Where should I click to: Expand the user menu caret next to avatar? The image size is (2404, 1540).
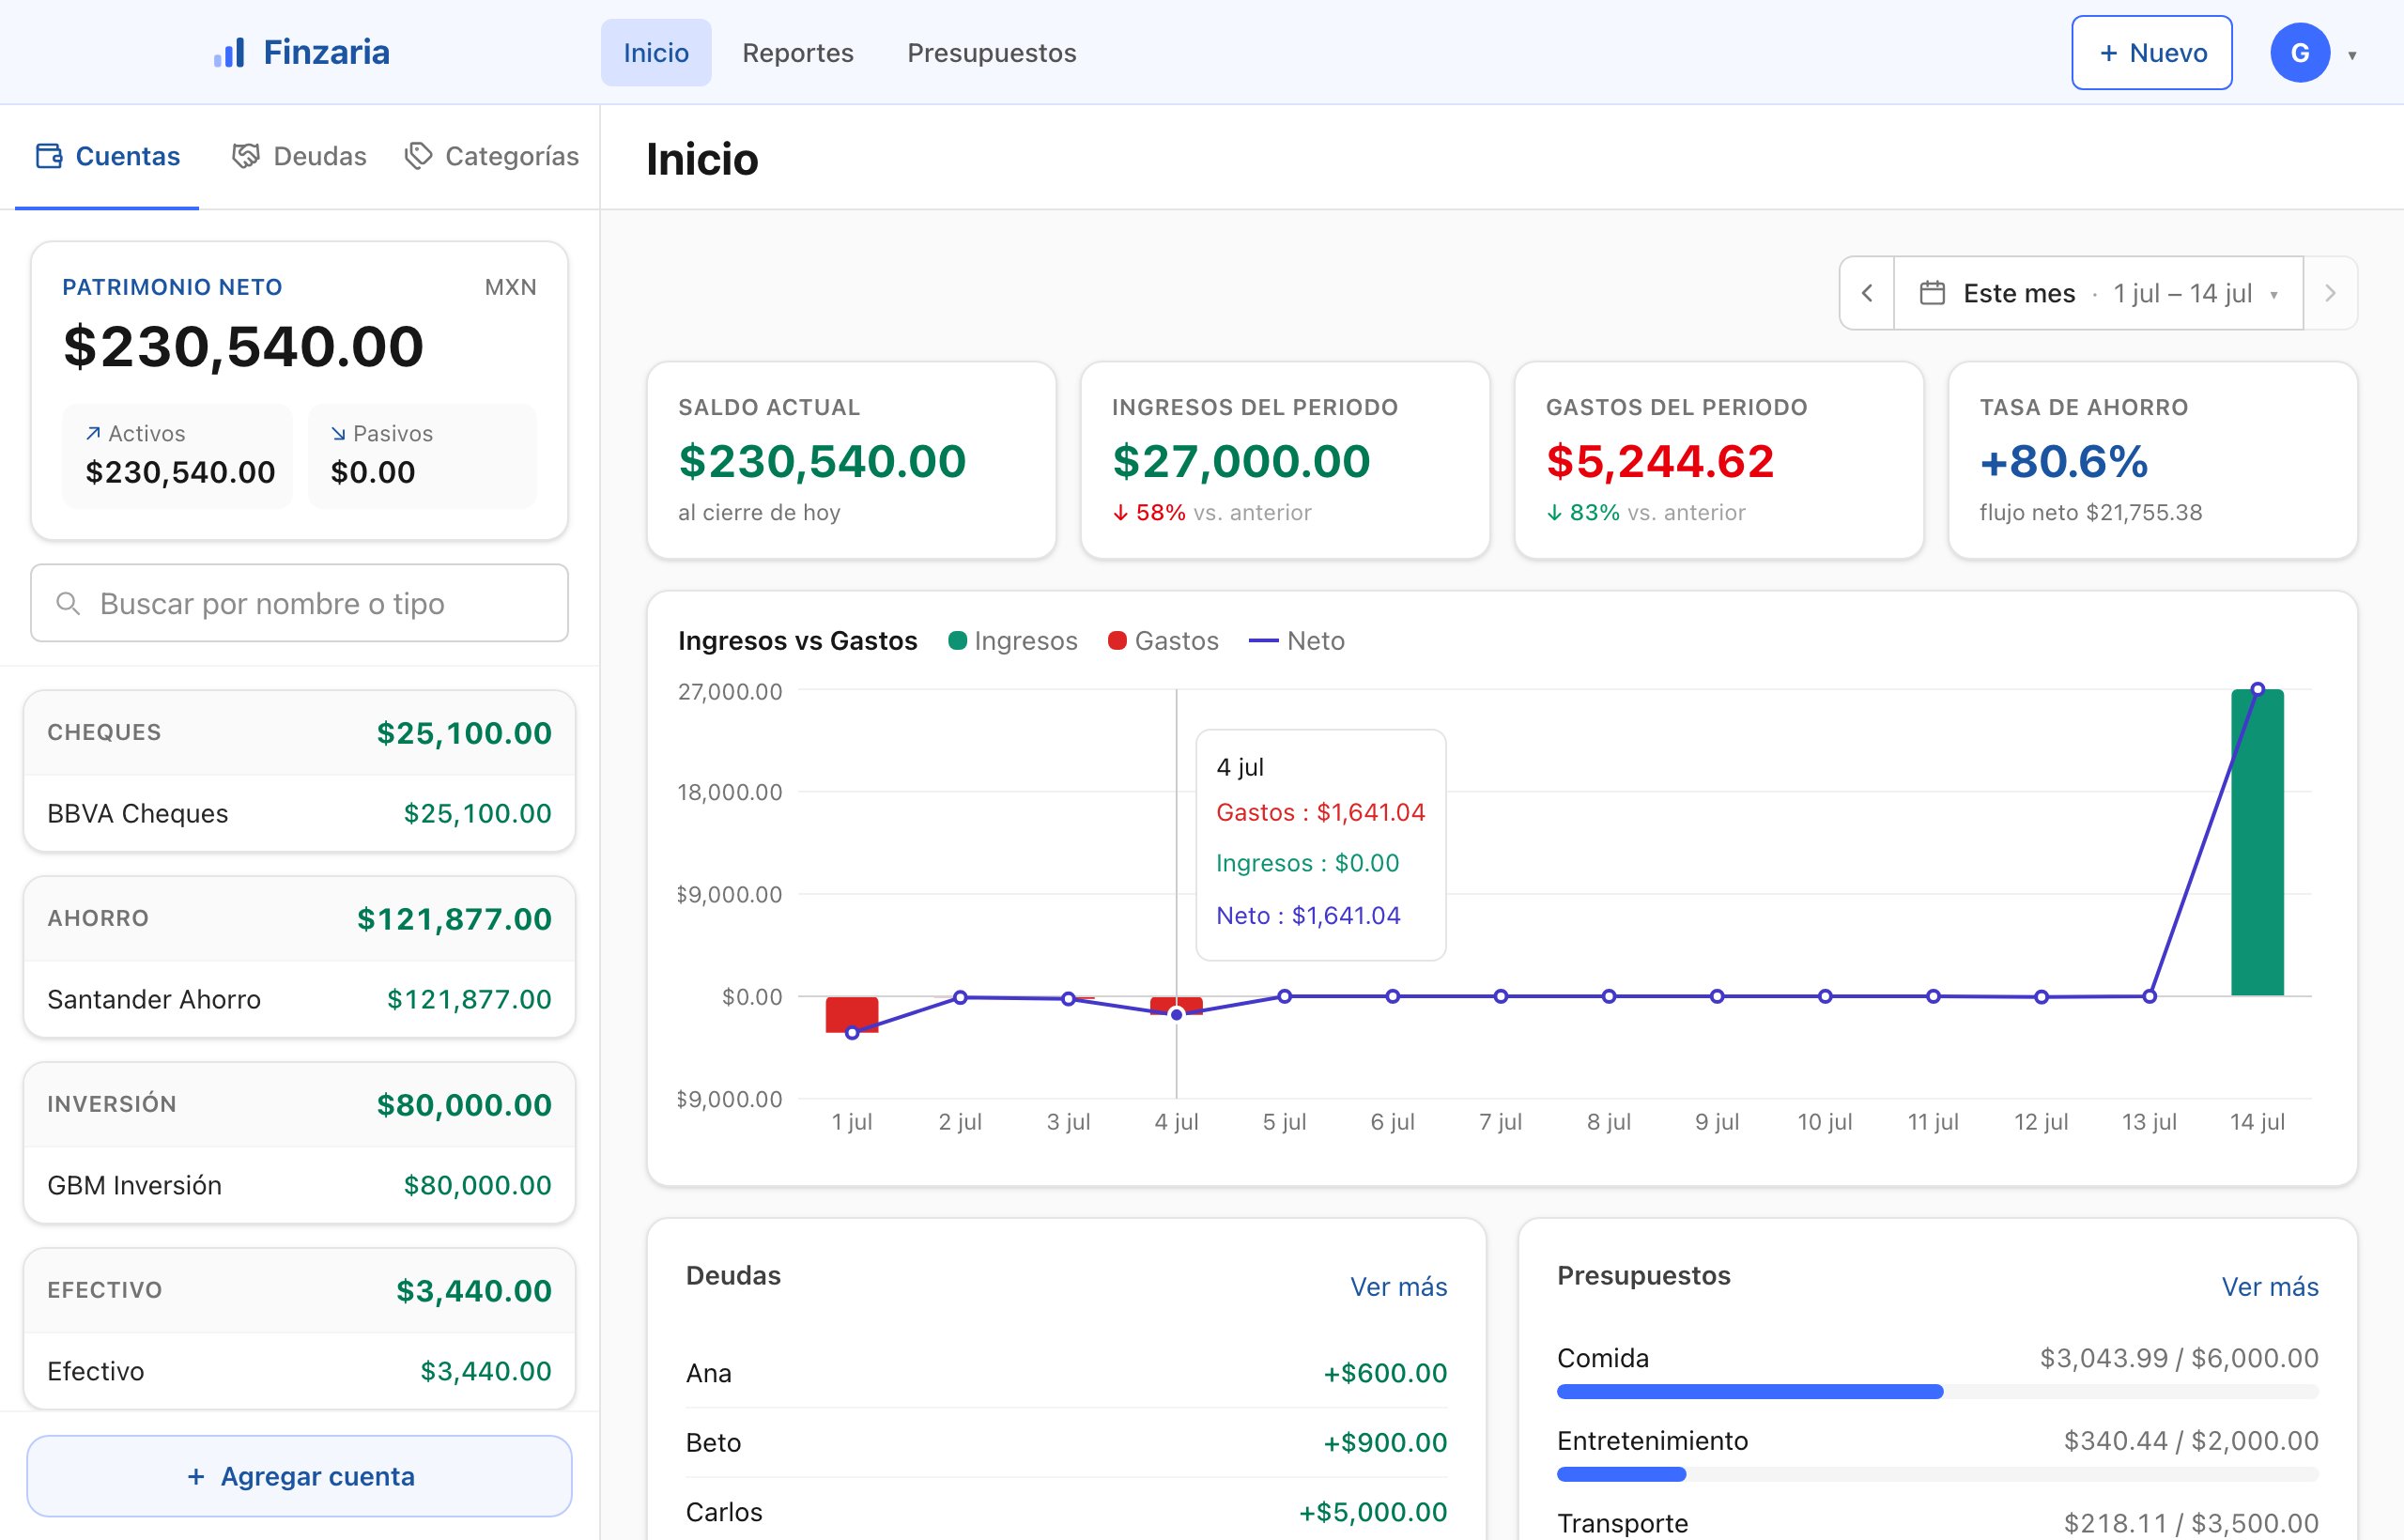pyautogui.click(x=2352, y=55)
